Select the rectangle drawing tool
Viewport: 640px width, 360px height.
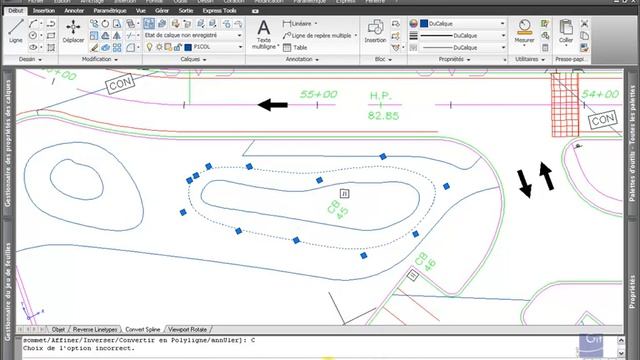[51, 36]
